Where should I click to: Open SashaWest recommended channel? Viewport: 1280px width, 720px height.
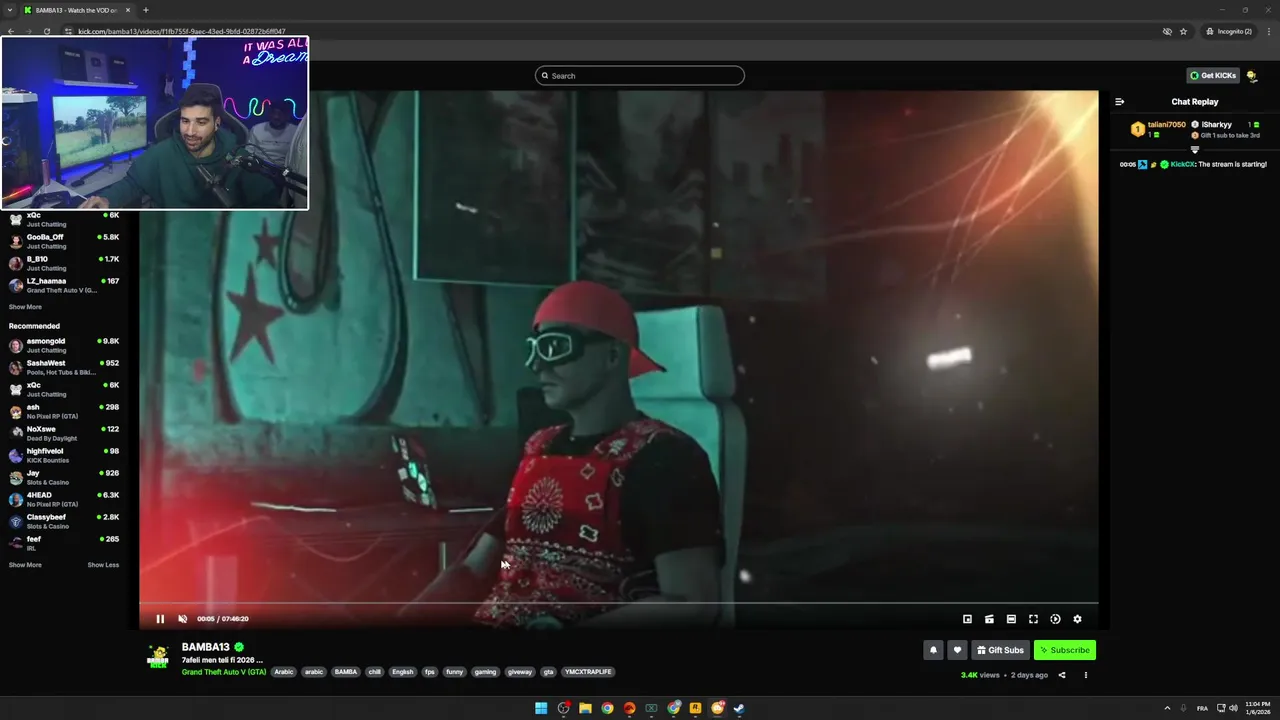coord(64,367)
